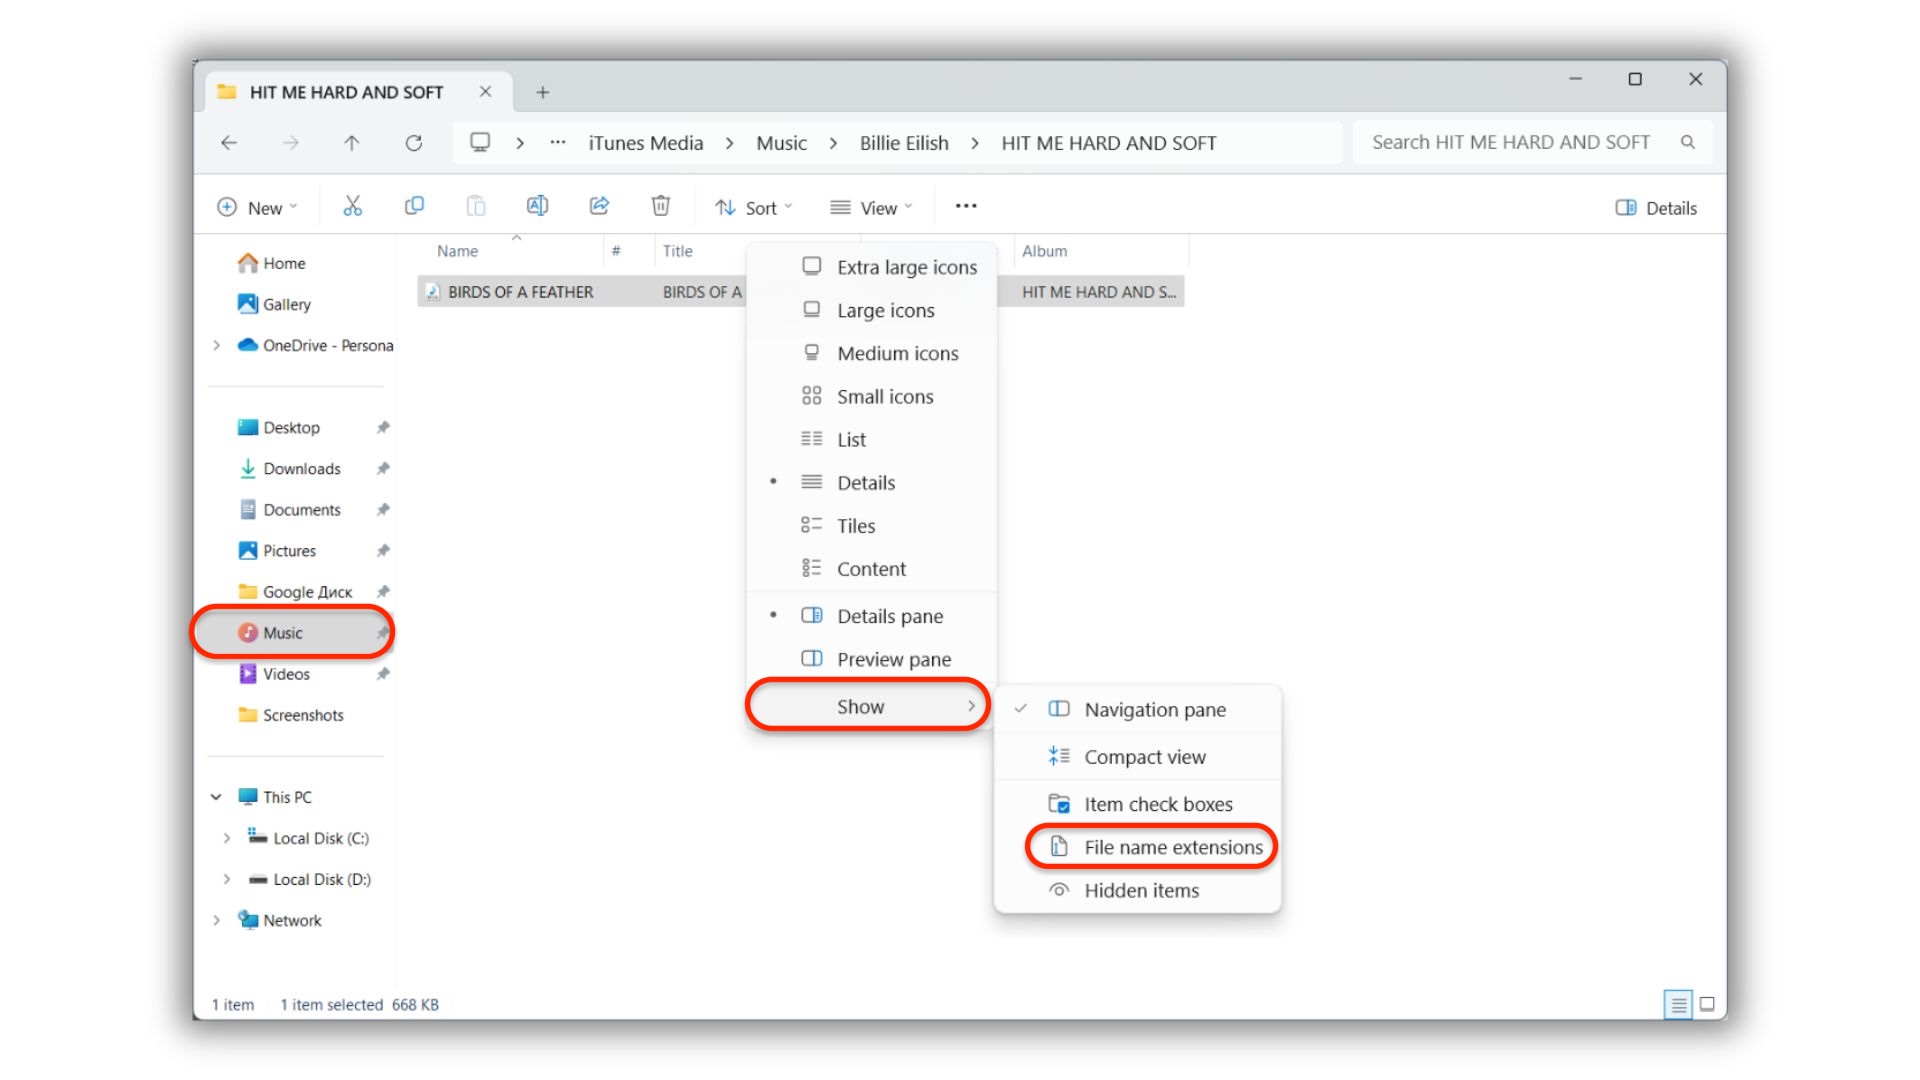Choose Extra large icons view
The image size is (1920, 1080).
871,267
